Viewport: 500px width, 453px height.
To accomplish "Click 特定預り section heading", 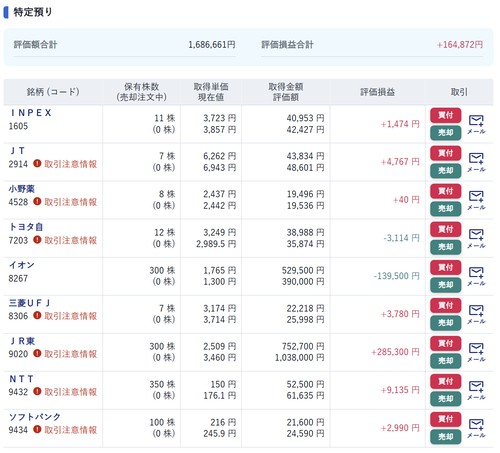I will (33, 12).
